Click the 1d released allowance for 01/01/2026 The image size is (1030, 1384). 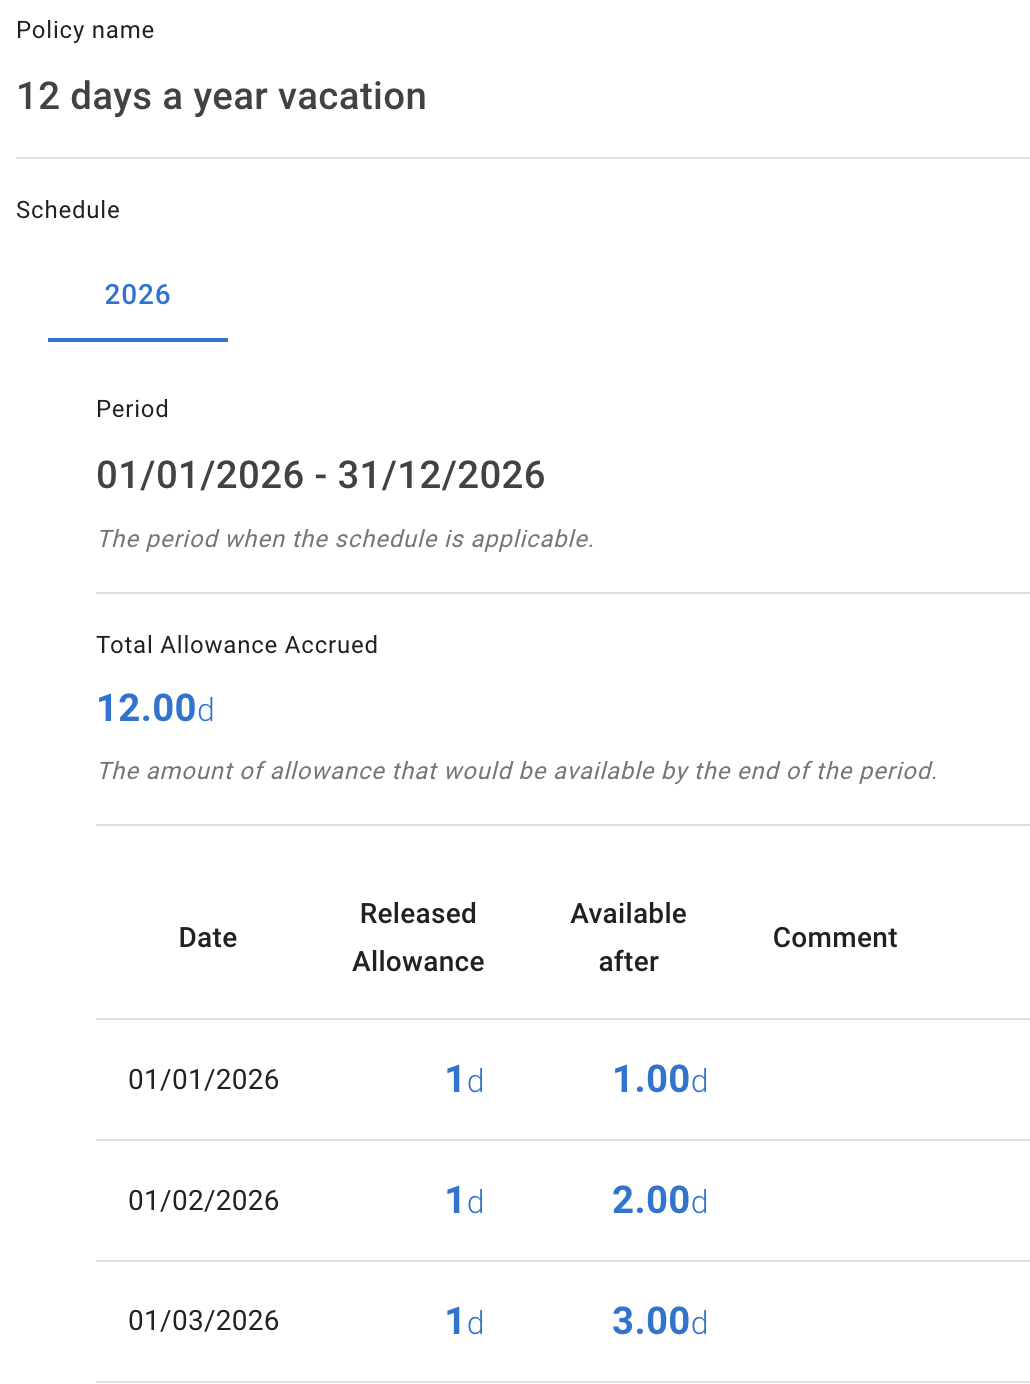(x=463, y=1080)
